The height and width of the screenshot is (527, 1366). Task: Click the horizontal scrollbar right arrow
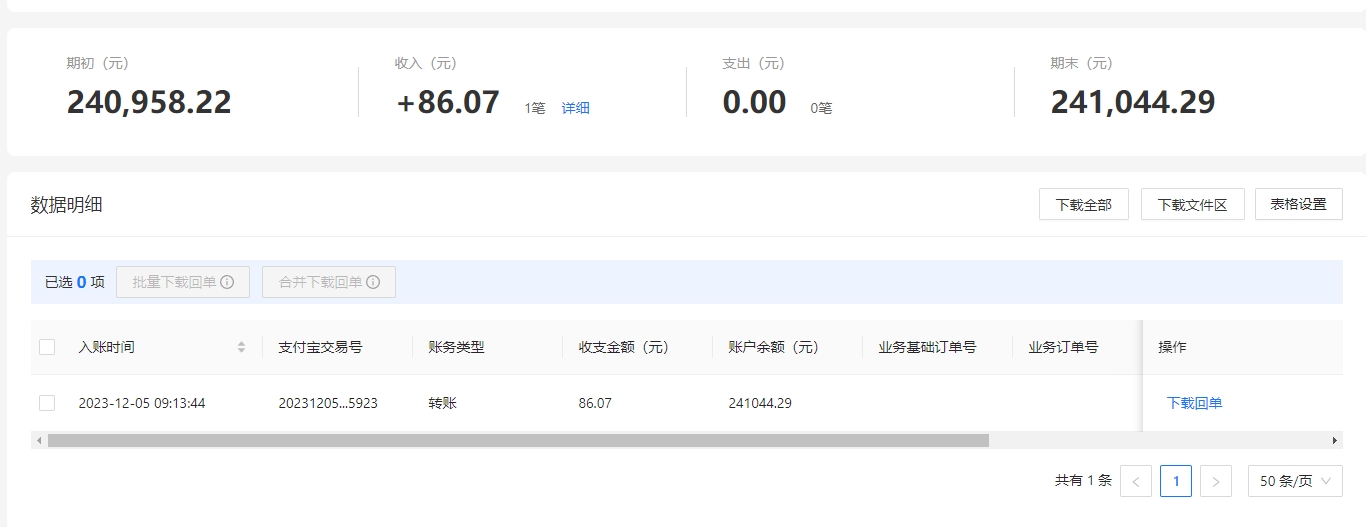1335,440
